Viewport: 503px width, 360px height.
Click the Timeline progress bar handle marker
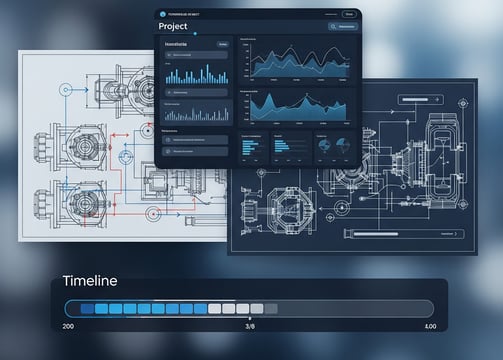coord(250,318)
